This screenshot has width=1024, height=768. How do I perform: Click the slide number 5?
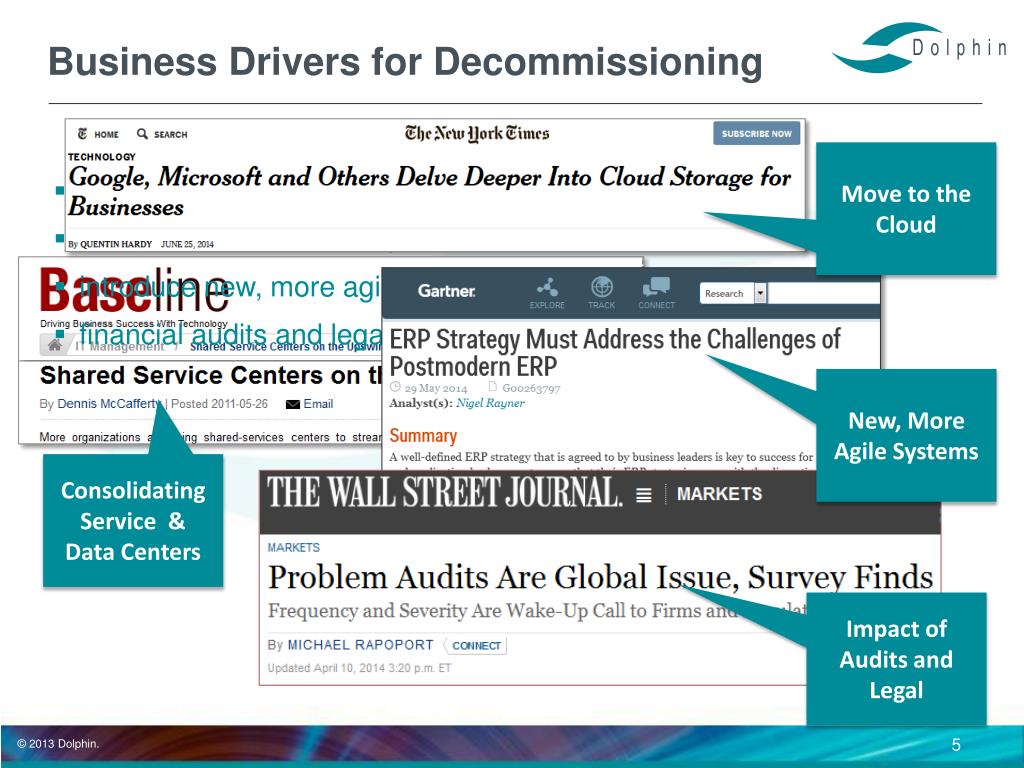956,744
